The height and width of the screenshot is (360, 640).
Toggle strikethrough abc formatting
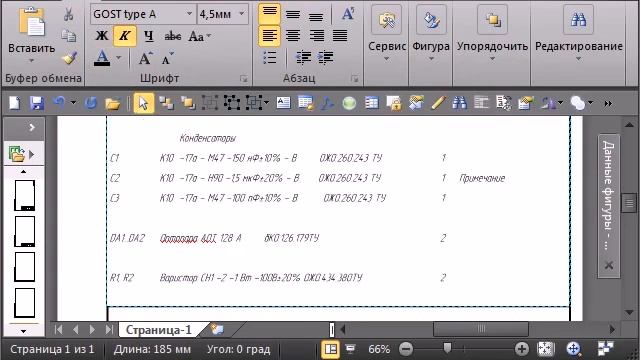tap(173, 36)
